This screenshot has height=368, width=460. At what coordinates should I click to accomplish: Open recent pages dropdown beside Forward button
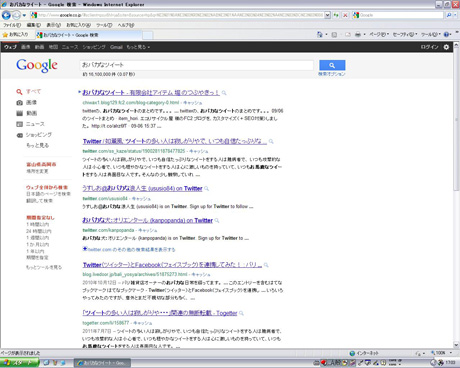click(x=24, y=15)
